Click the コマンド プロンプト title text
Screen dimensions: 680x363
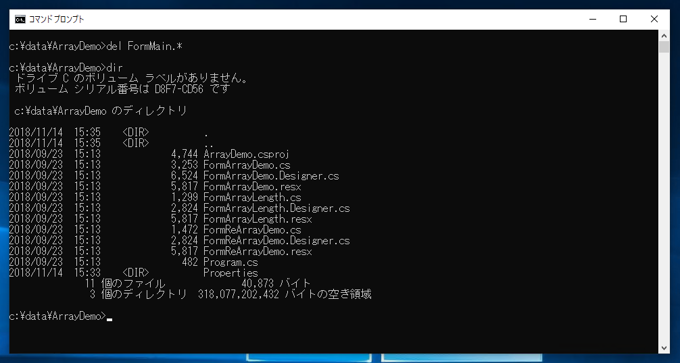coord(56,20)
